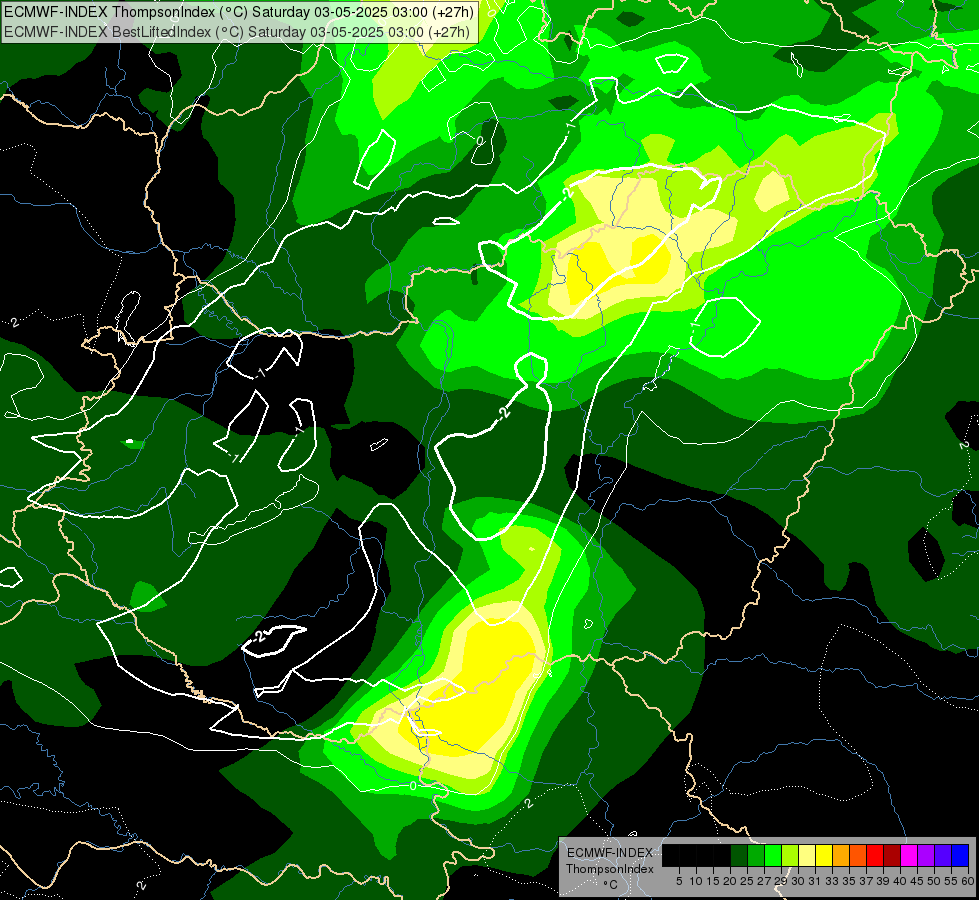Click the violet 50-55 legend swatch

tap(943, 855)
